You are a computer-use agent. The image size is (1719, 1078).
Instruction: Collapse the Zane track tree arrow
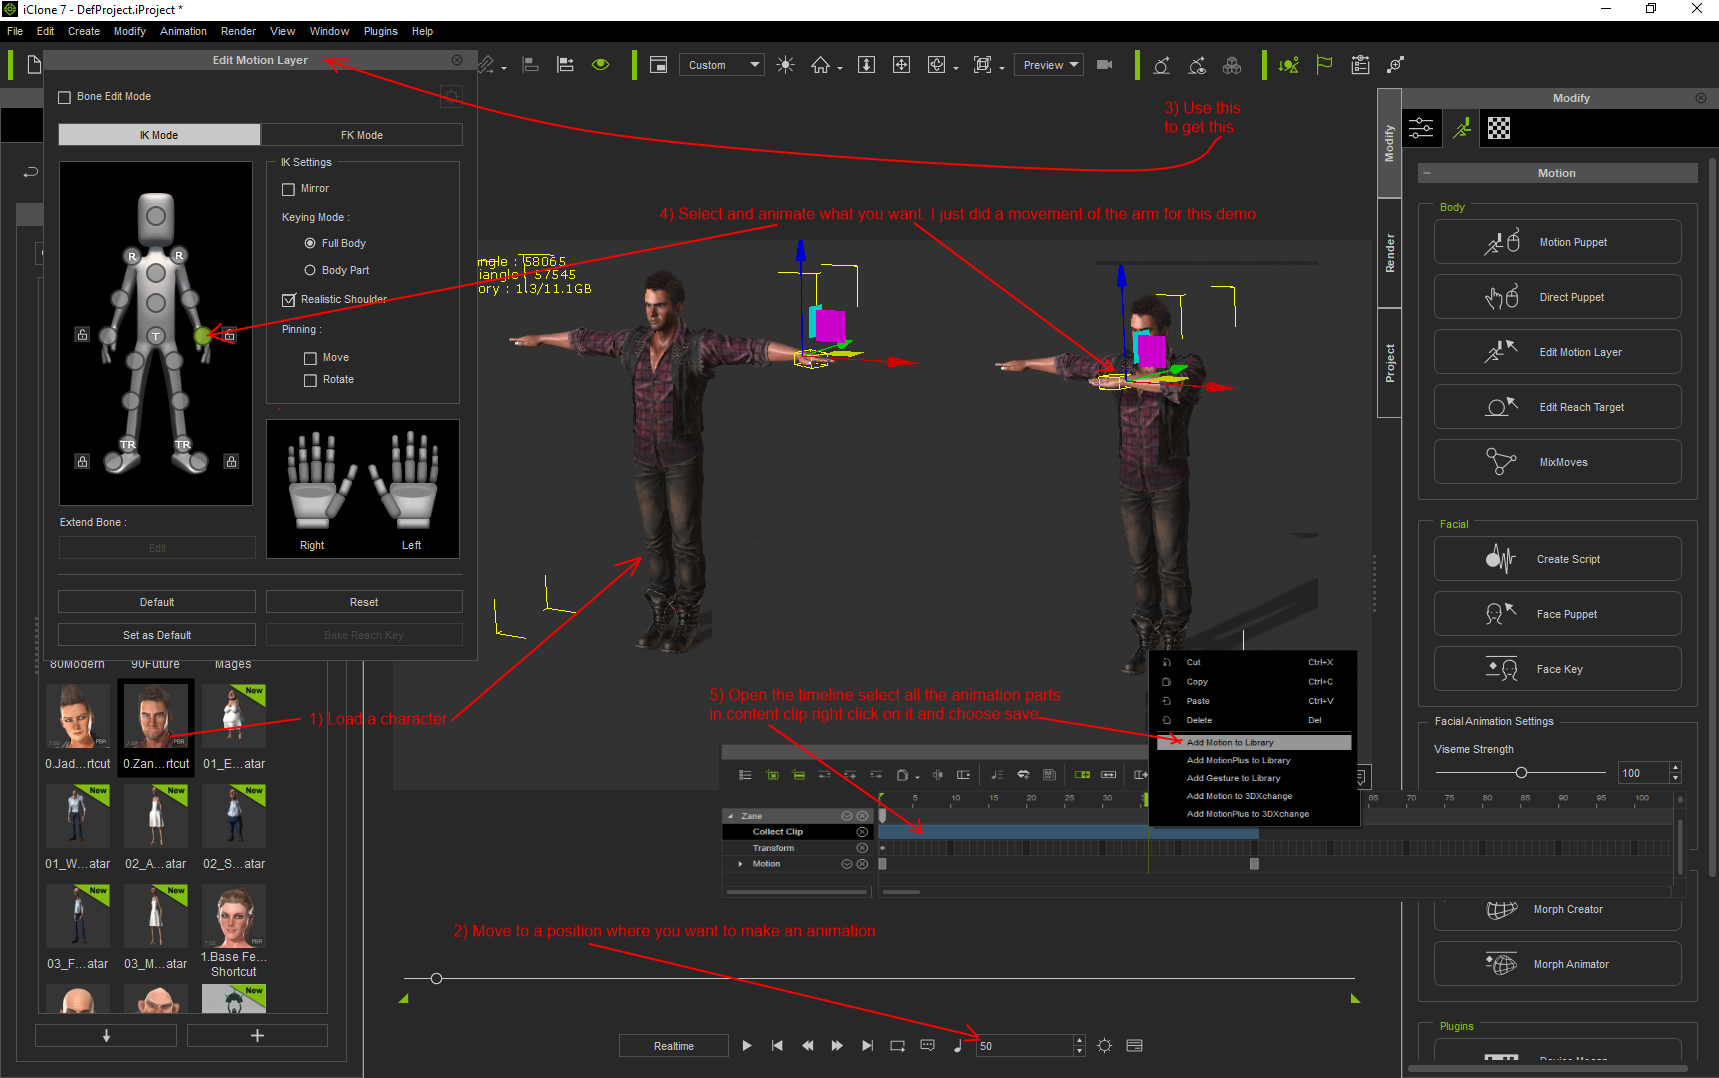[x=731, y=816]
